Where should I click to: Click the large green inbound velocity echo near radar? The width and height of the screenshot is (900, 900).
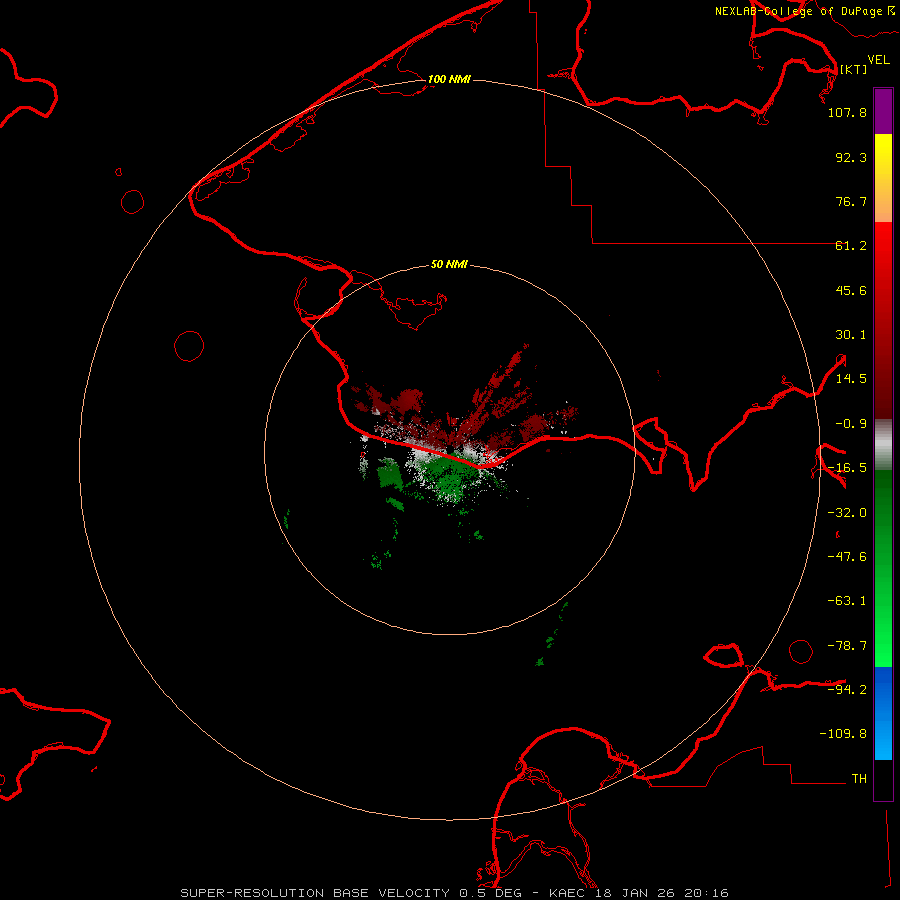coord(451,476)
